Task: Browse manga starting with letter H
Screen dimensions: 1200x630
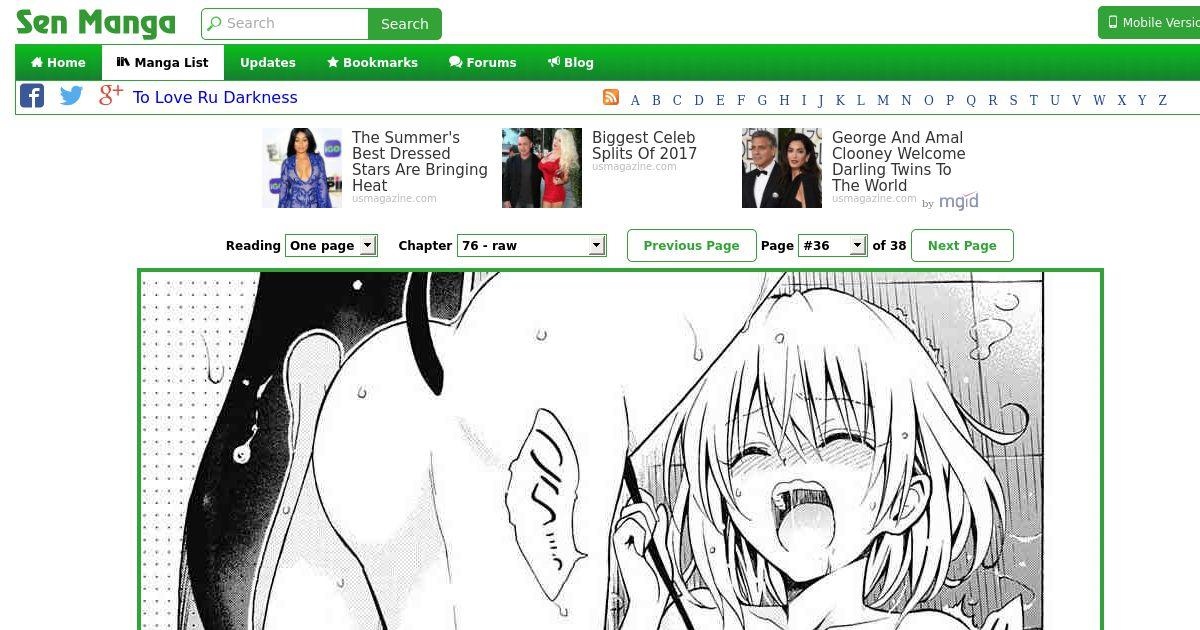Action: pyautogui.click(x=784, y=100)
